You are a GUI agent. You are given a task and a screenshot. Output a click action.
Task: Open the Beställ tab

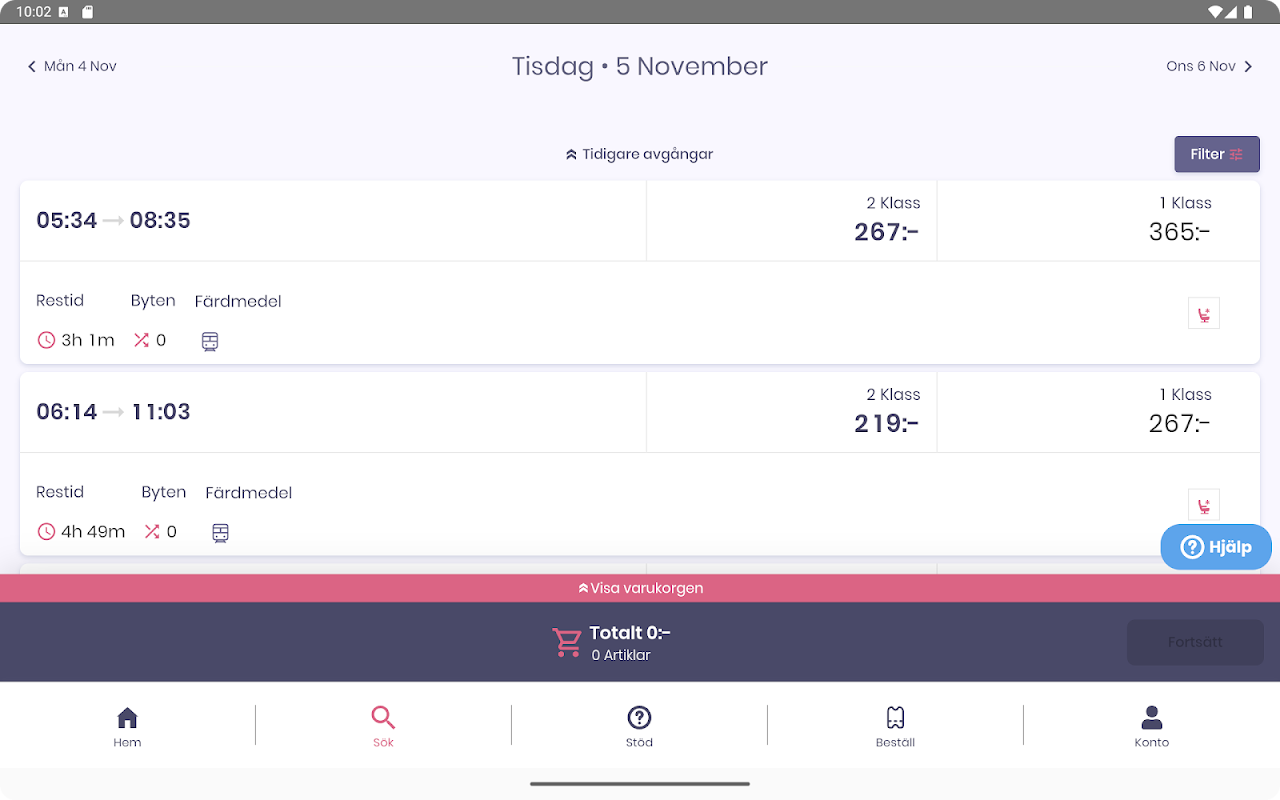pos(895,726)
